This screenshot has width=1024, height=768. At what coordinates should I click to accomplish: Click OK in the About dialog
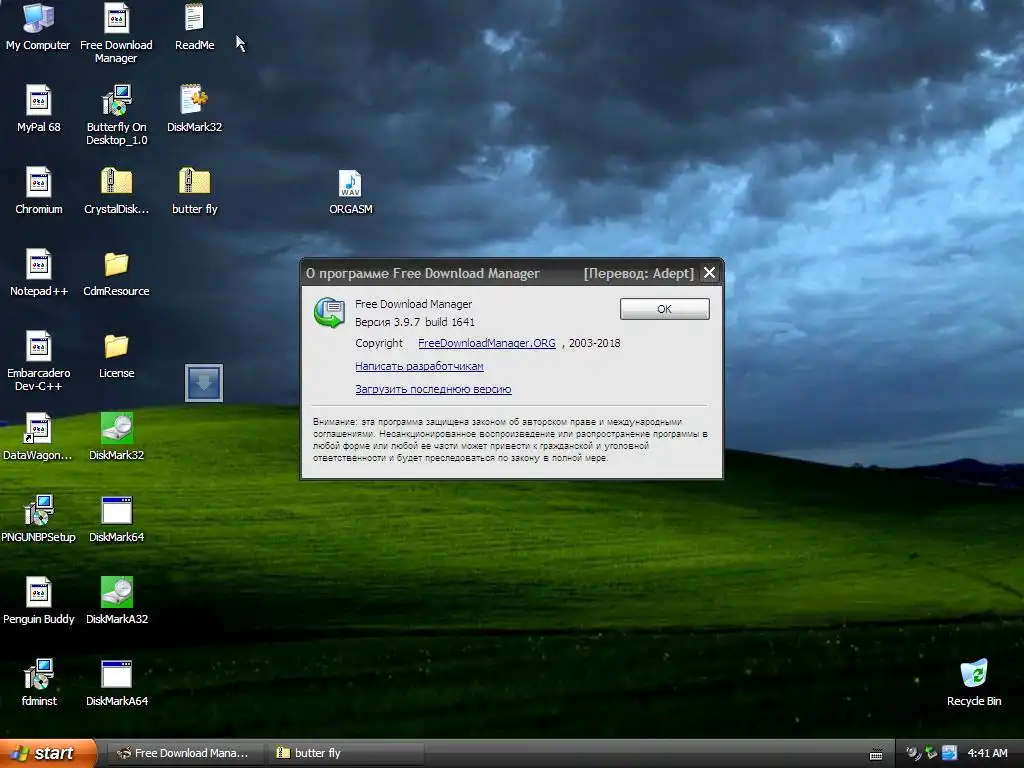click(665, 309)
